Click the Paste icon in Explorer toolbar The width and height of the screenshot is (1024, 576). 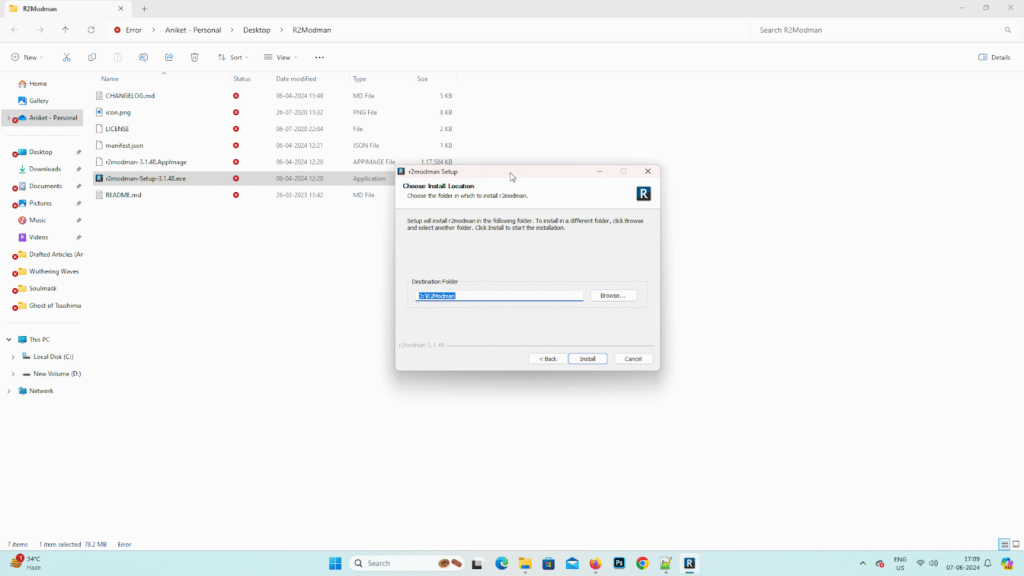click(x=118, y=57)
